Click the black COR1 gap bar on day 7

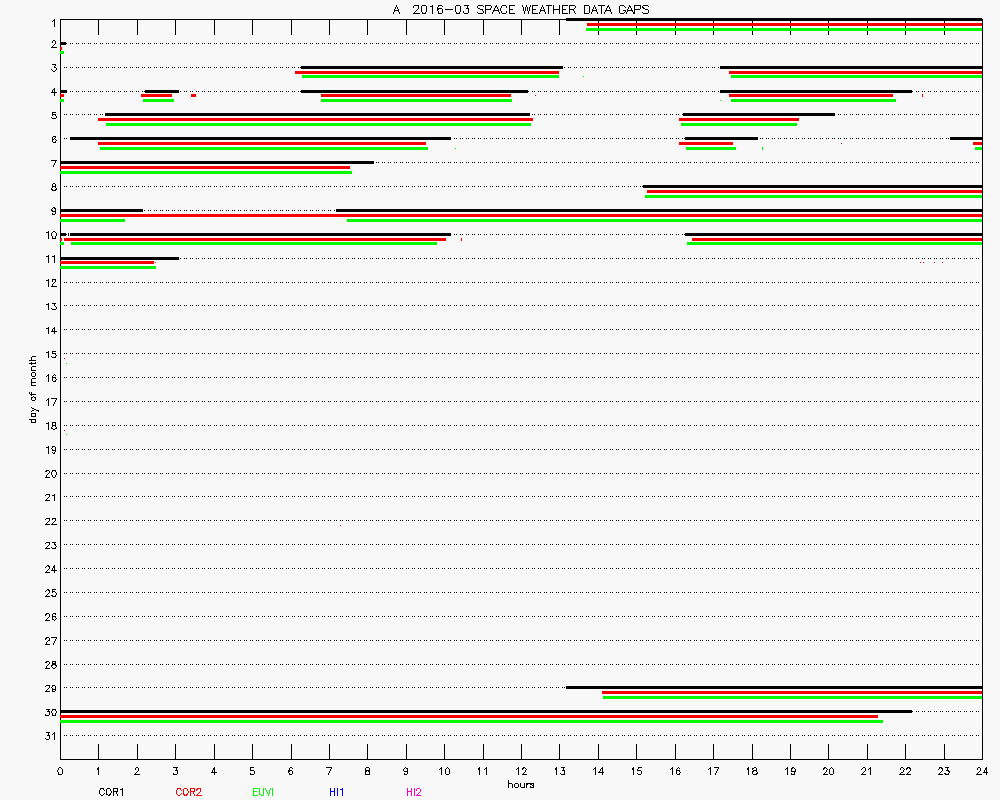pos(217,162)
